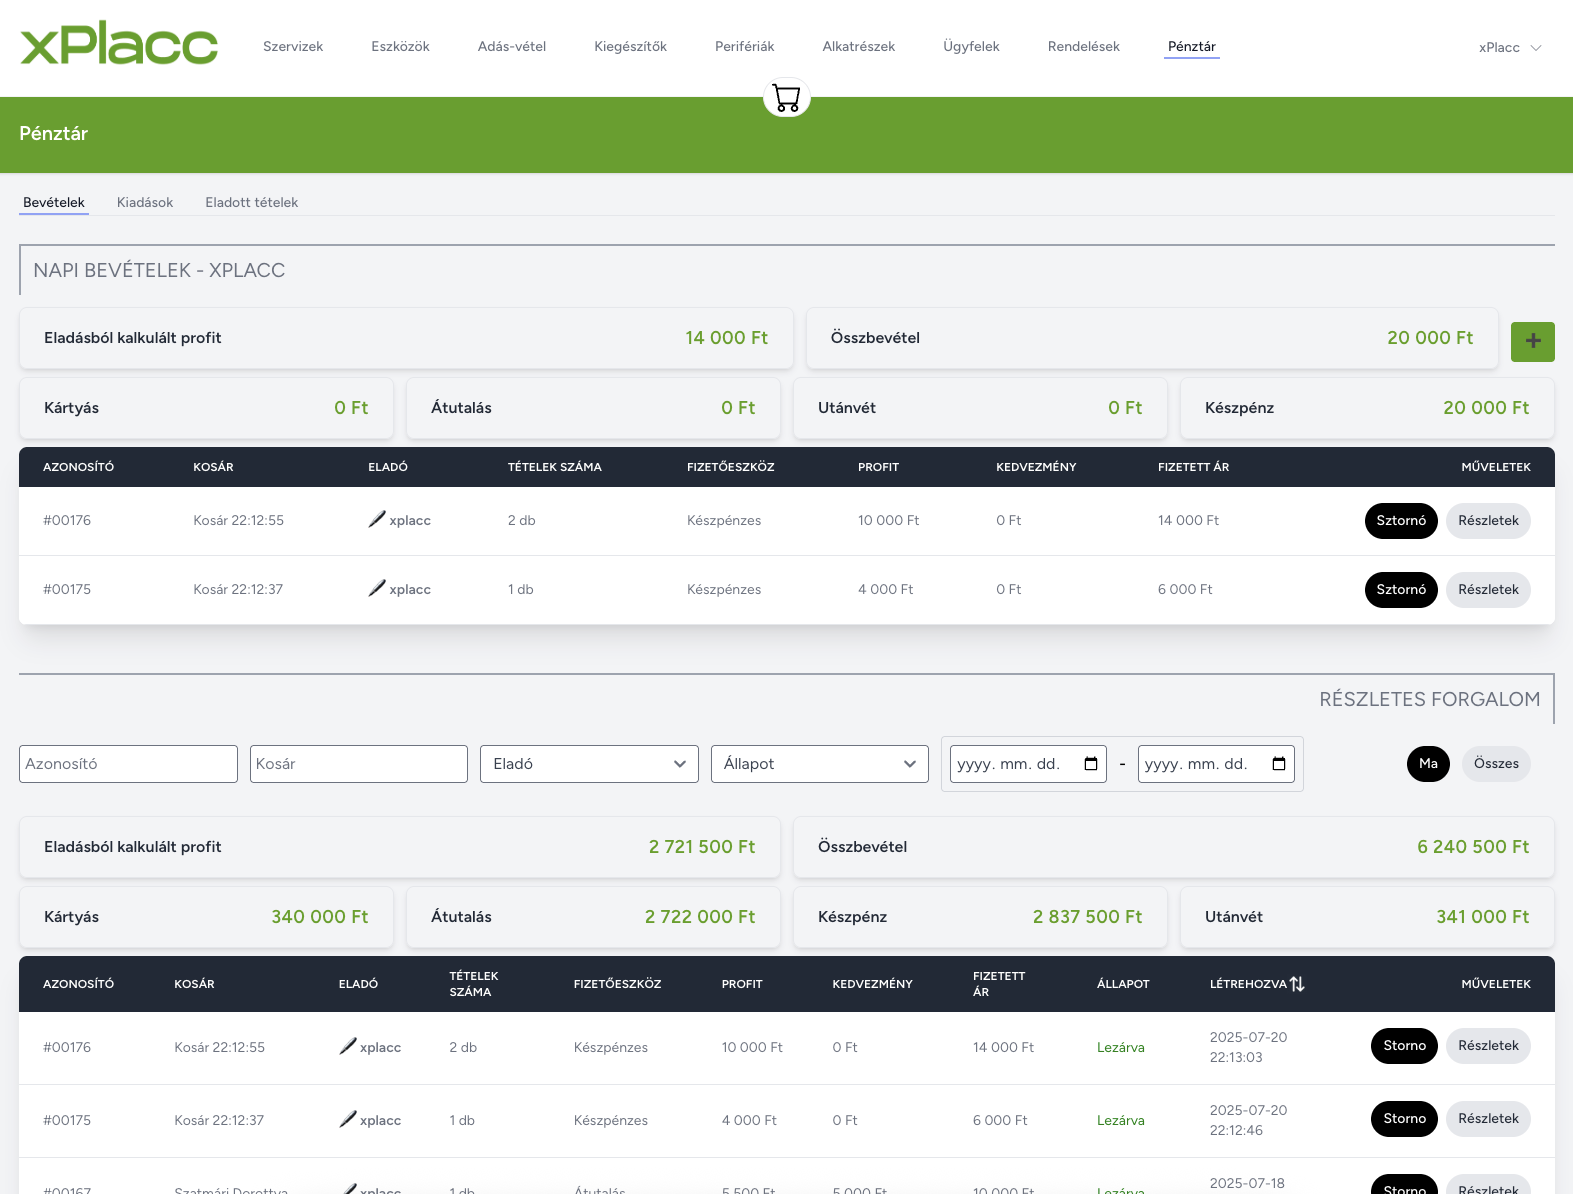Open Részletek for daily order #00175
Screen dimensions: 1573x1194
[x=1488, y=589]
